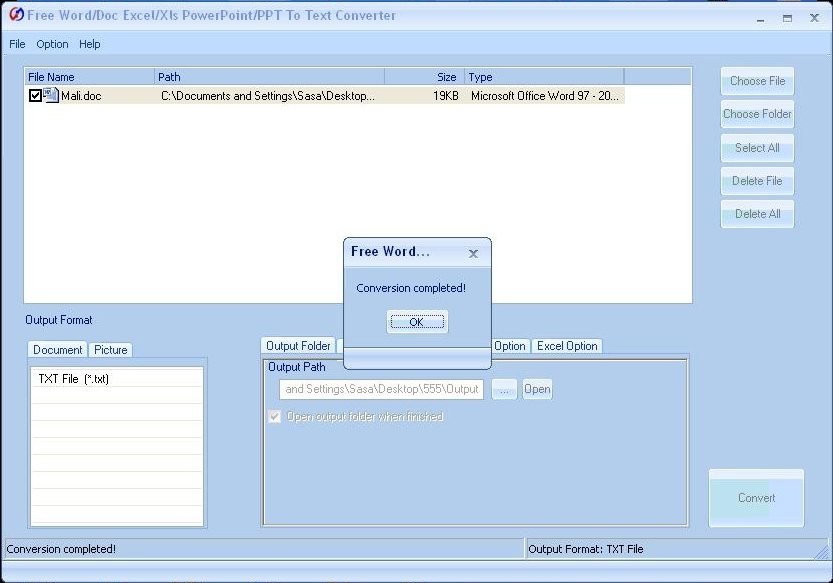
Task: Confirm the dialog by clicking OK
Action: coord(417,322)
